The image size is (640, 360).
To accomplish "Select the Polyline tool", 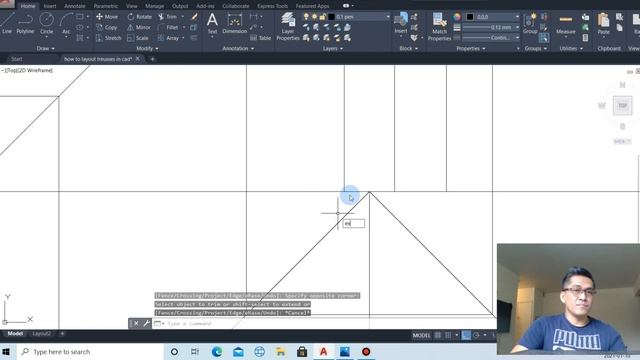I will click(25, 24).
